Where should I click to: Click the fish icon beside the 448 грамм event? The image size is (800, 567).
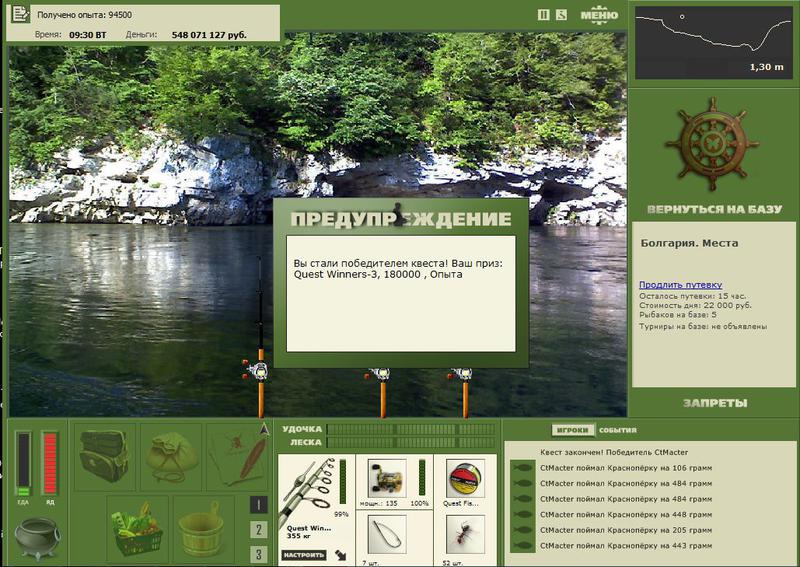coord(523,514)
